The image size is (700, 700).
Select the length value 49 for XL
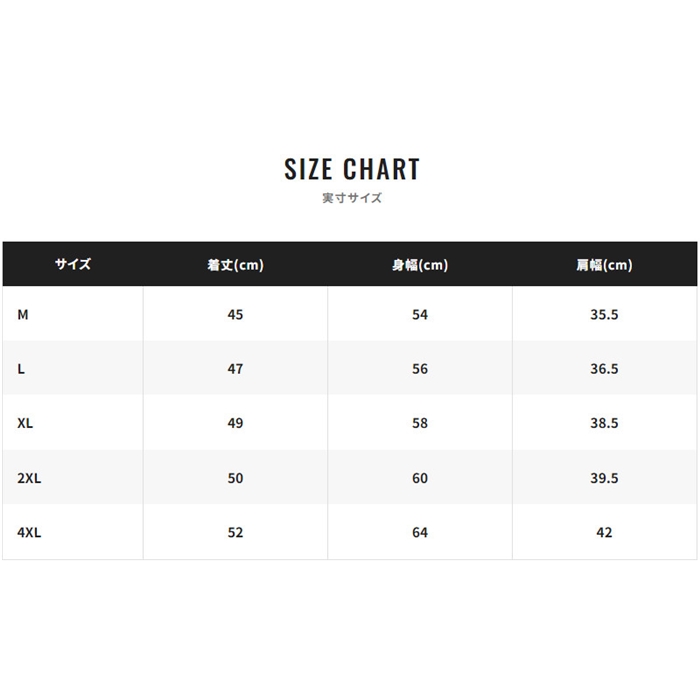235,423
